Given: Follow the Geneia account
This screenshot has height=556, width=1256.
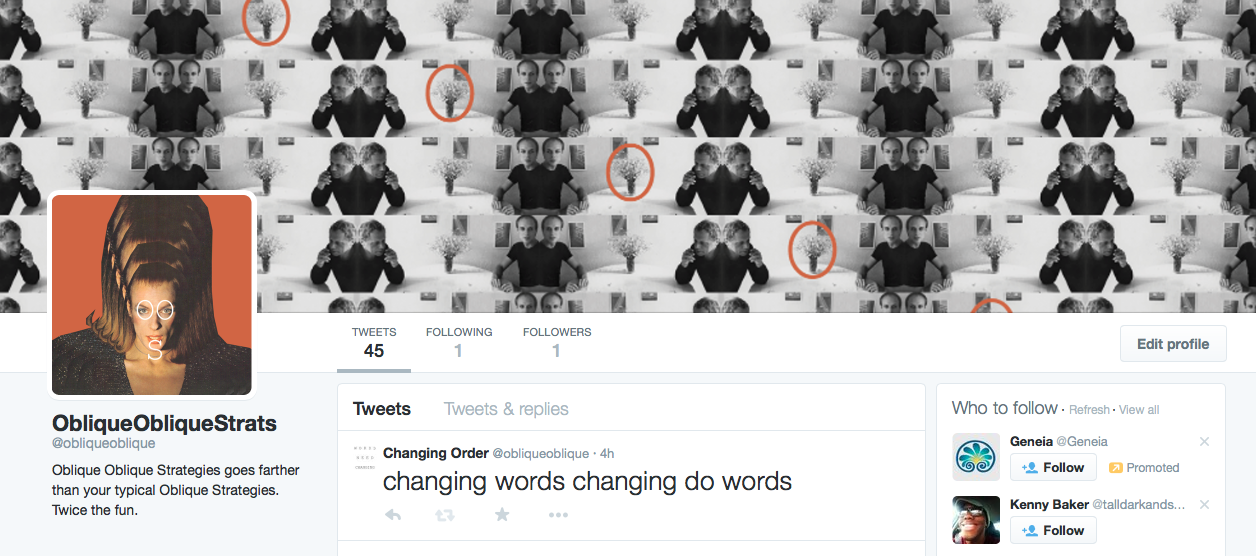Looking at the screenshot, I should pyautogui.click(x=1053, y=467).
